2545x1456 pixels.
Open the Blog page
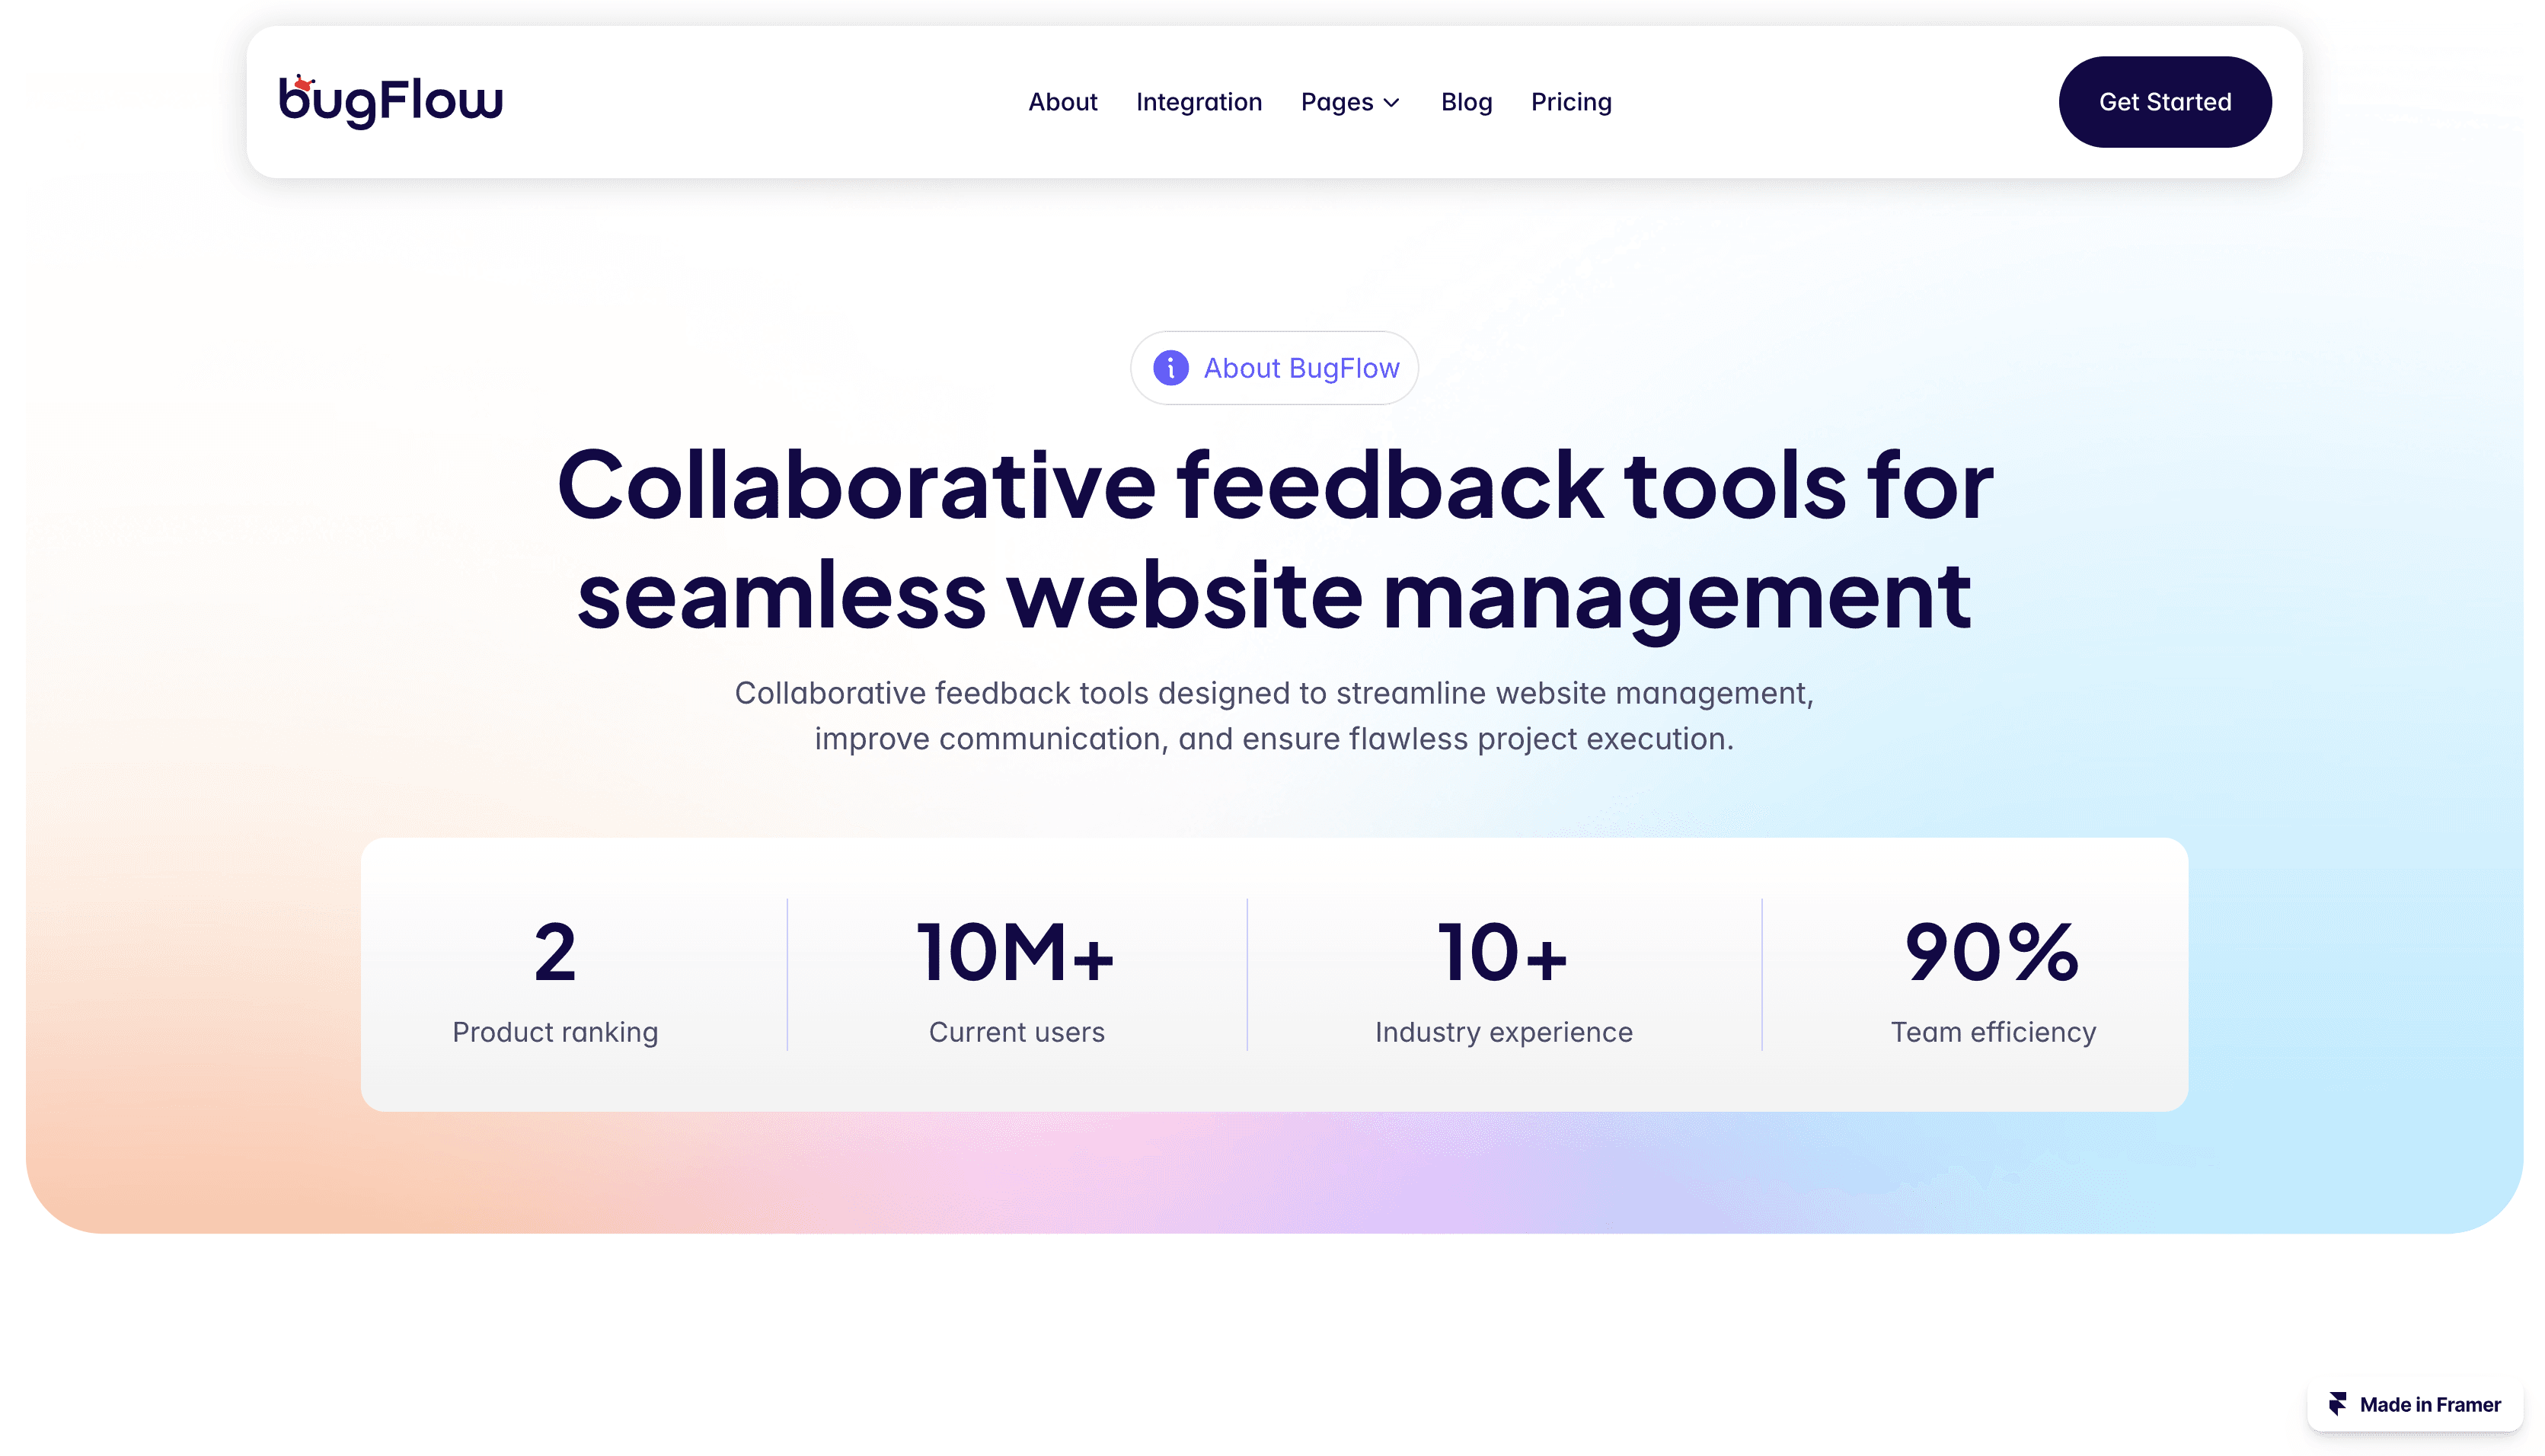[x=1466, y=102]
